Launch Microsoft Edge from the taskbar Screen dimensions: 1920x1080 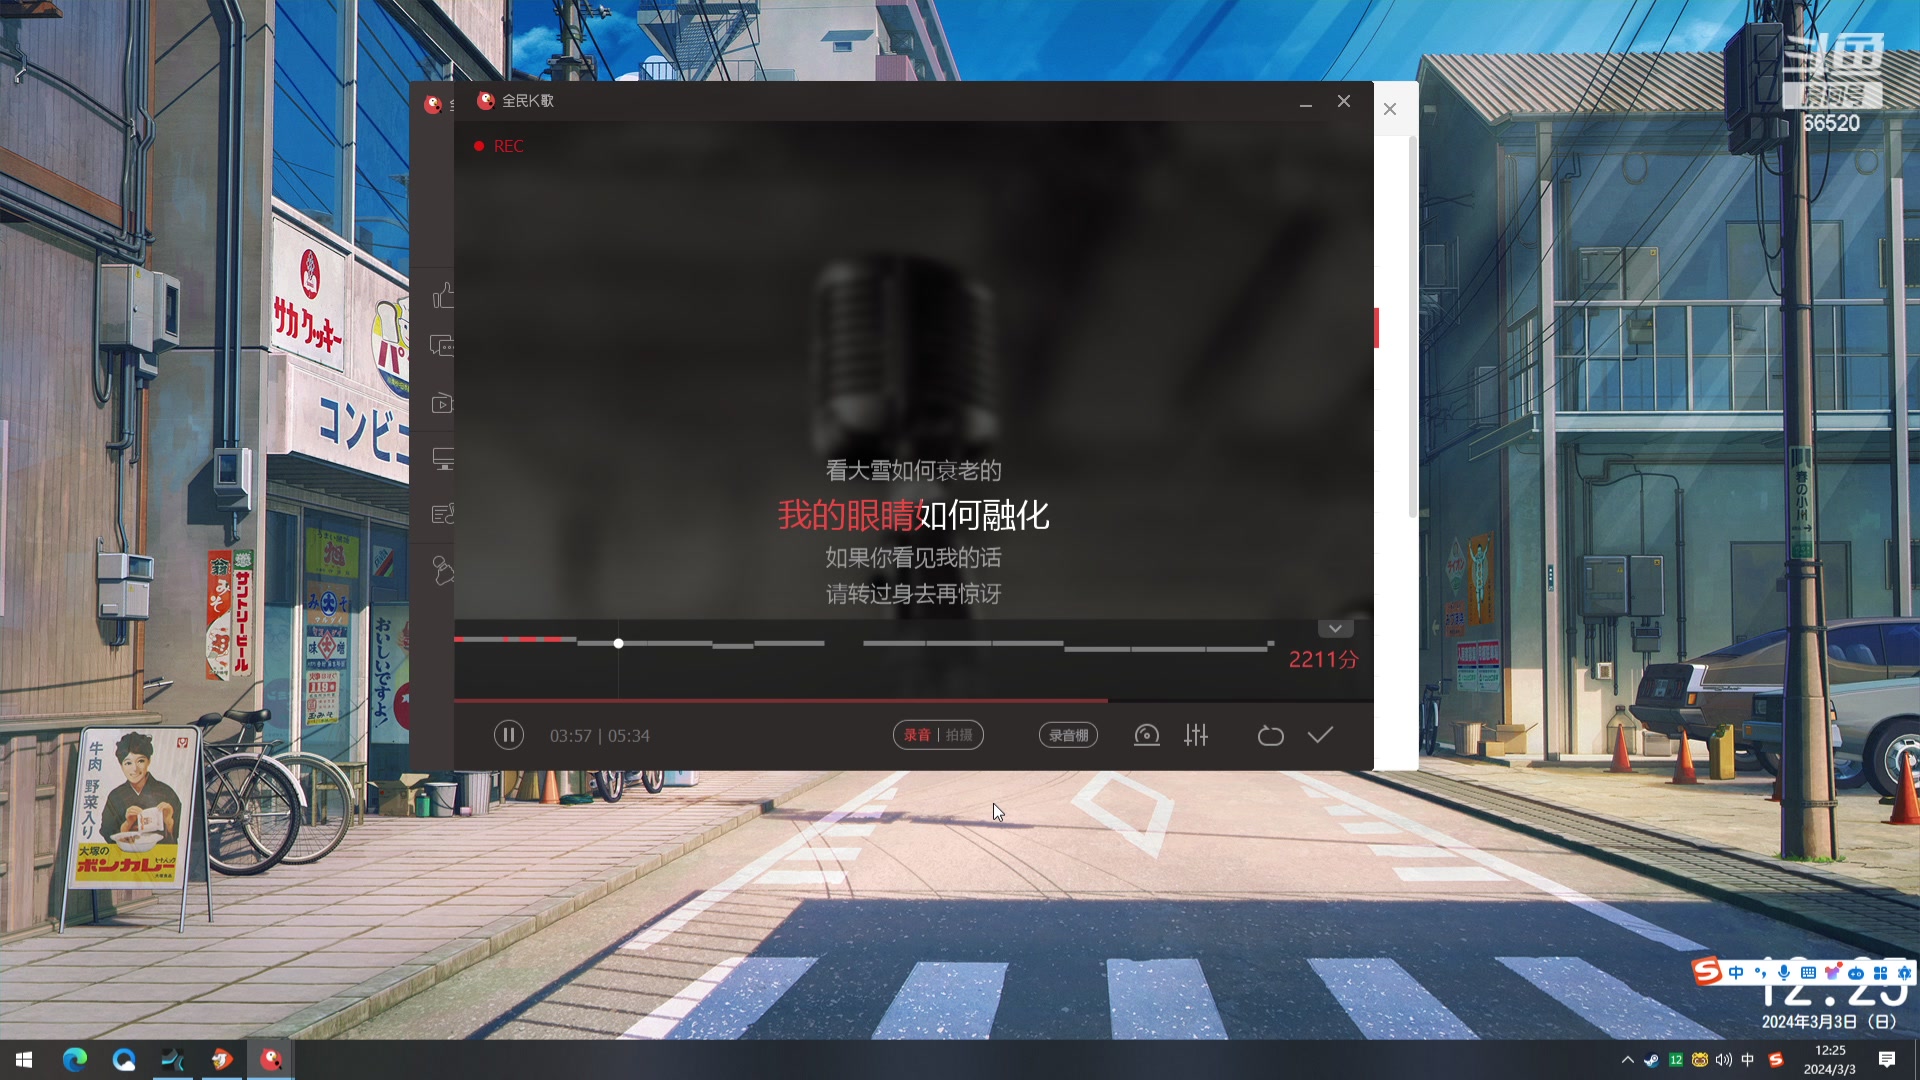coord(75,1060)
